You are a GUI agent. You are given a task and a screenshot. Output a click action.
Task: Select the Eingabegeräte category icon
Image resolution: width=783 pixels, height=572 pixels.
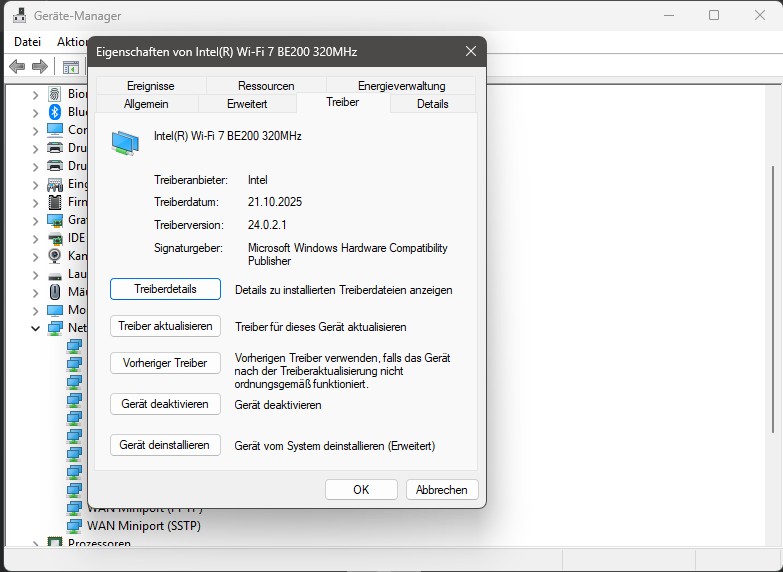[55, 184]
